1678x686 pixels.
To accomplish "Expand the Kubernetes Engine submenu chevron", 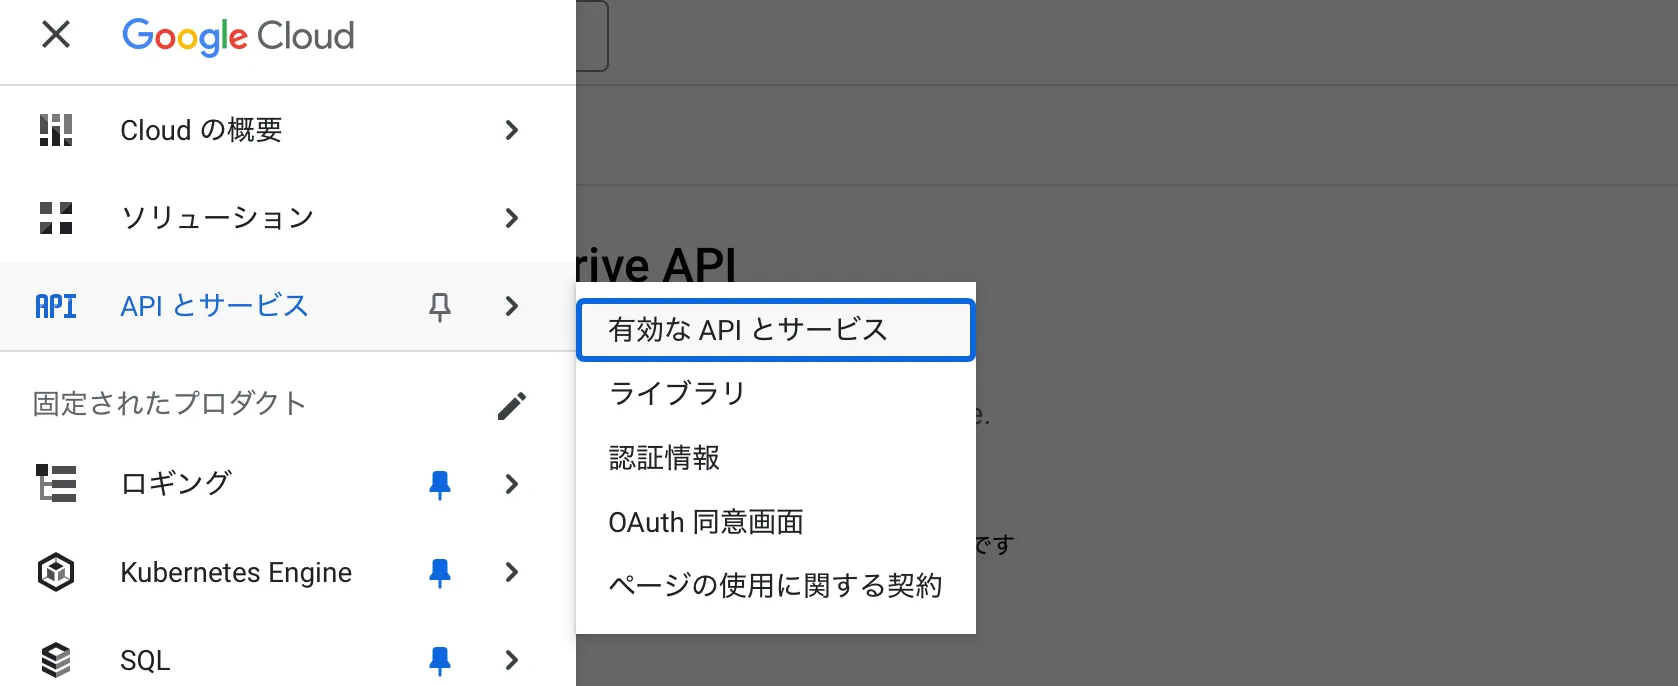I will (x=511, y=572).
